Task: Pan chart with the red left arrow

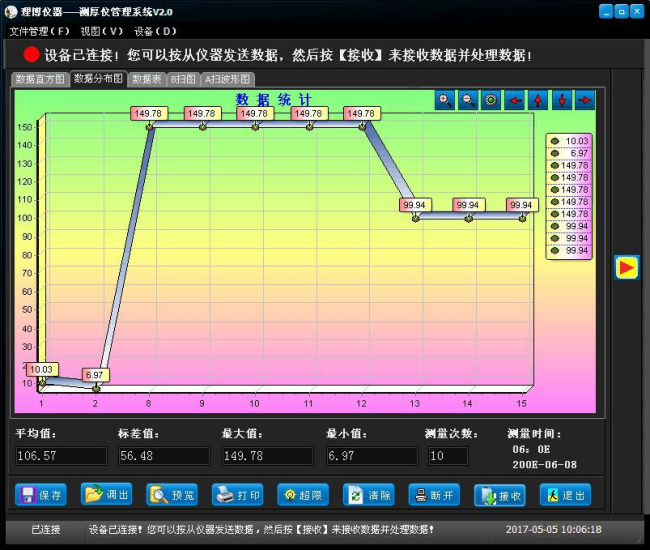Action: [x=515, y=100]
